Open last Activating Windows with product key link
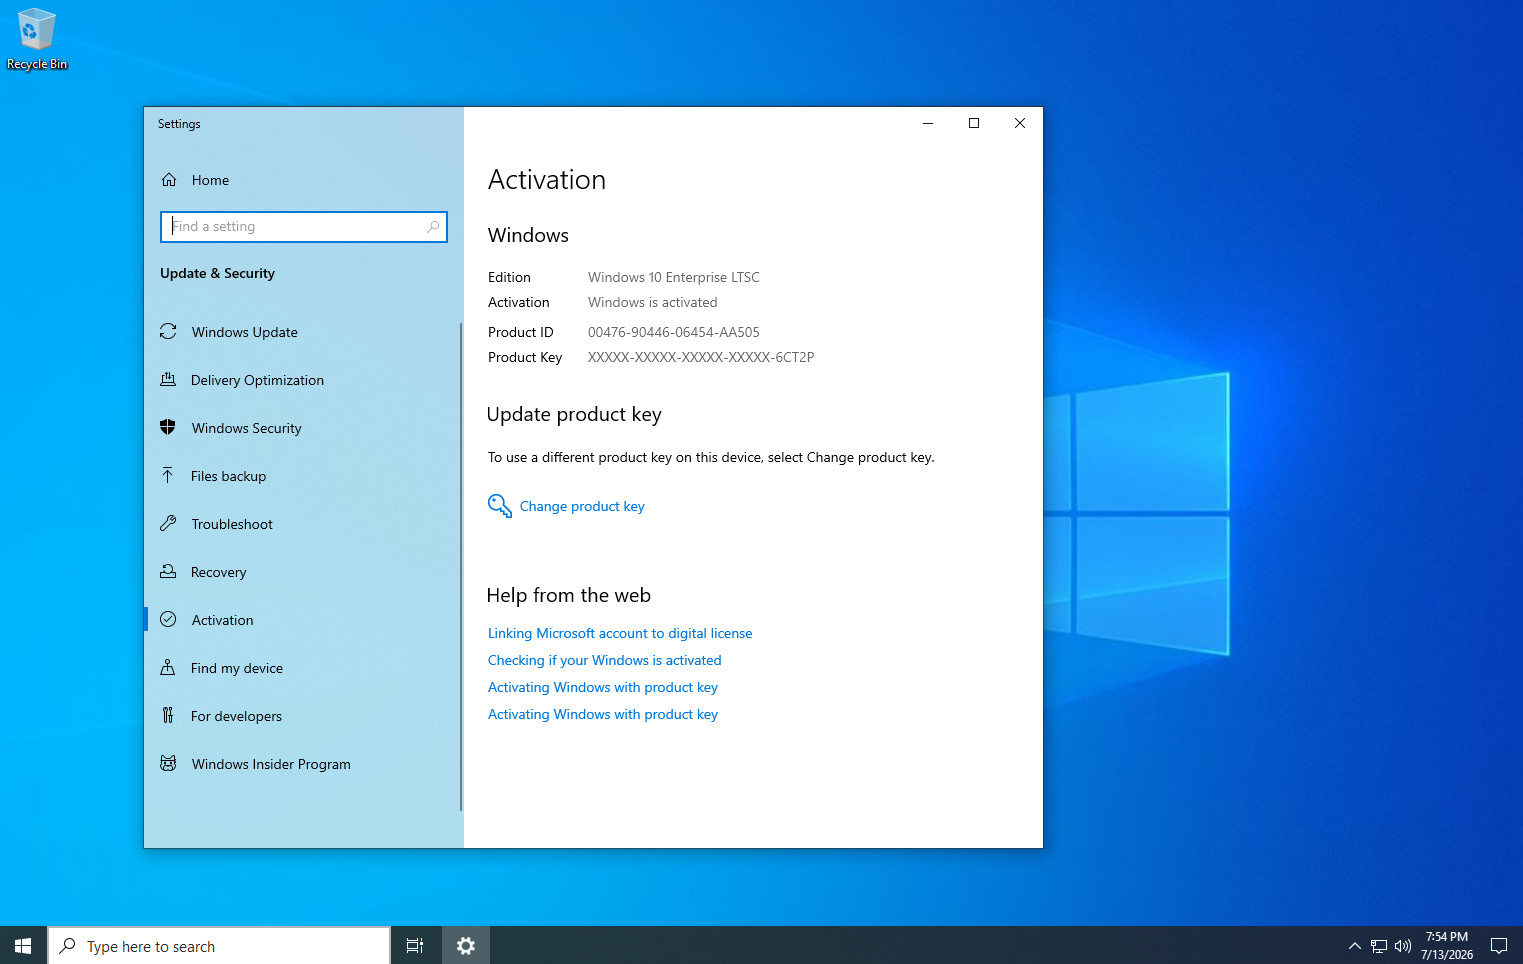1523x964 pixels. [603, 714]
